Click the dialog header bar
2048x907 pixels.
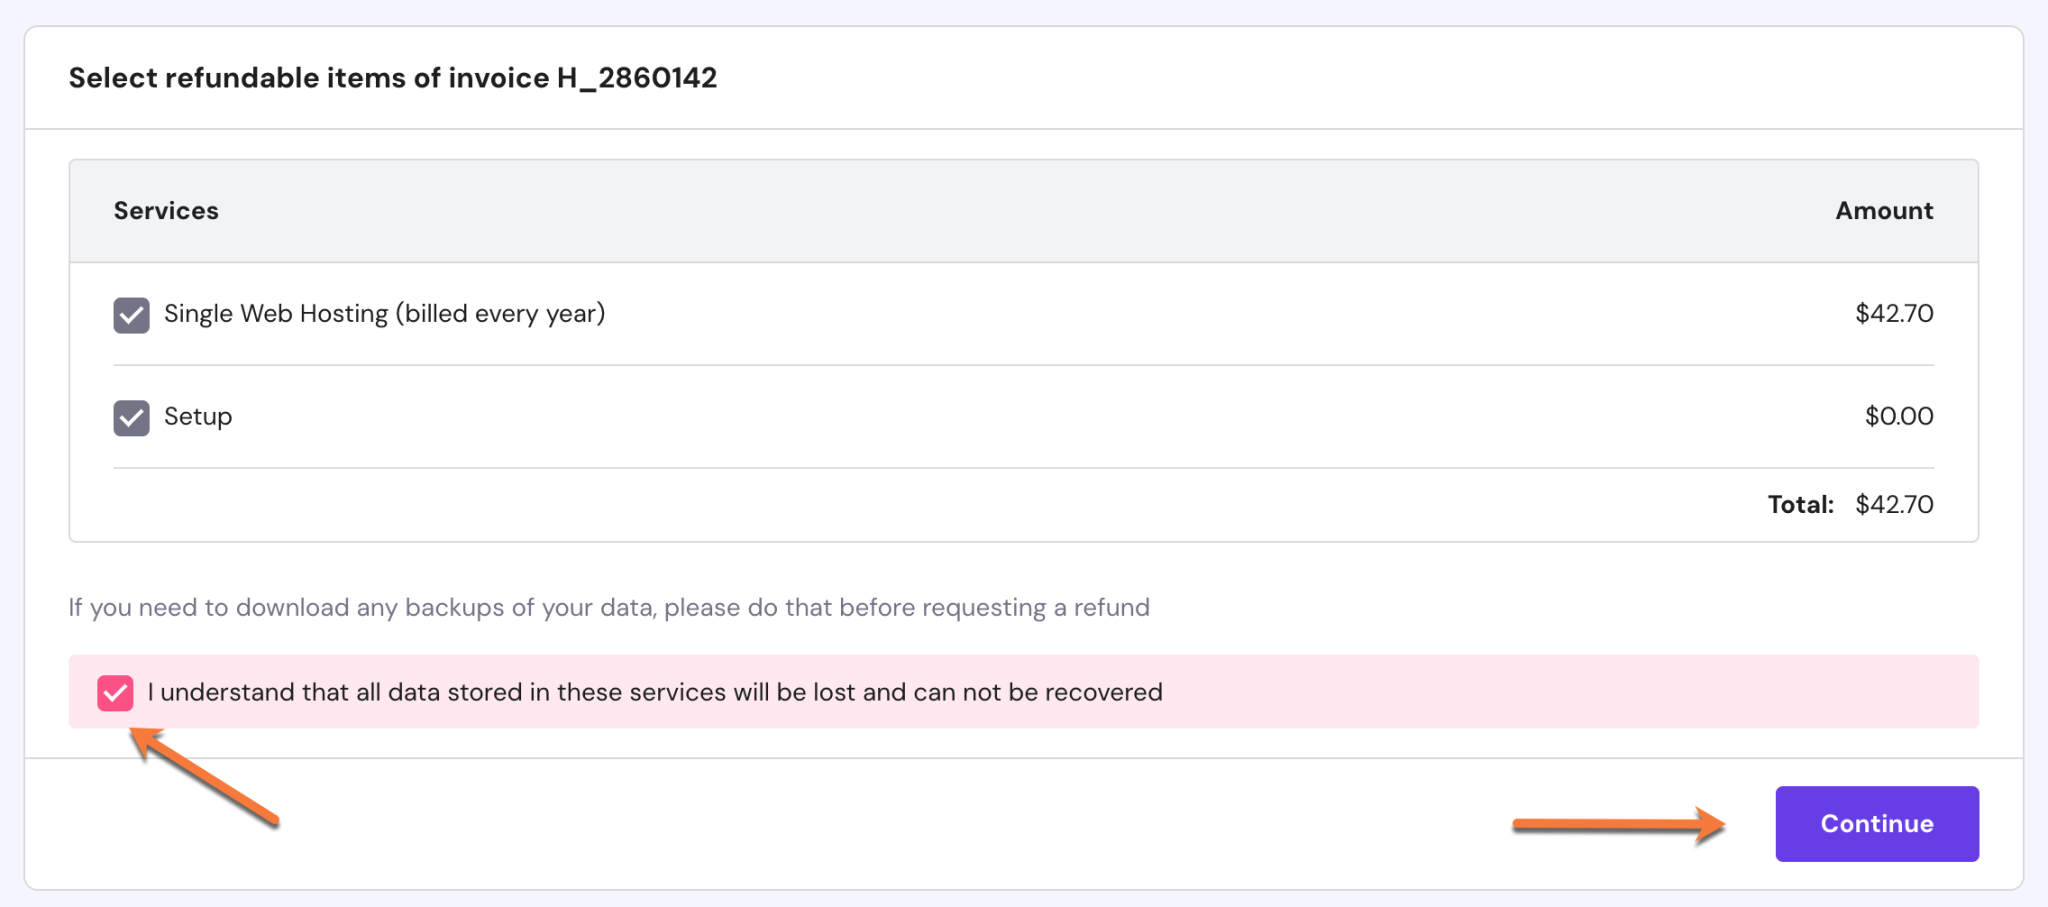1024,78
